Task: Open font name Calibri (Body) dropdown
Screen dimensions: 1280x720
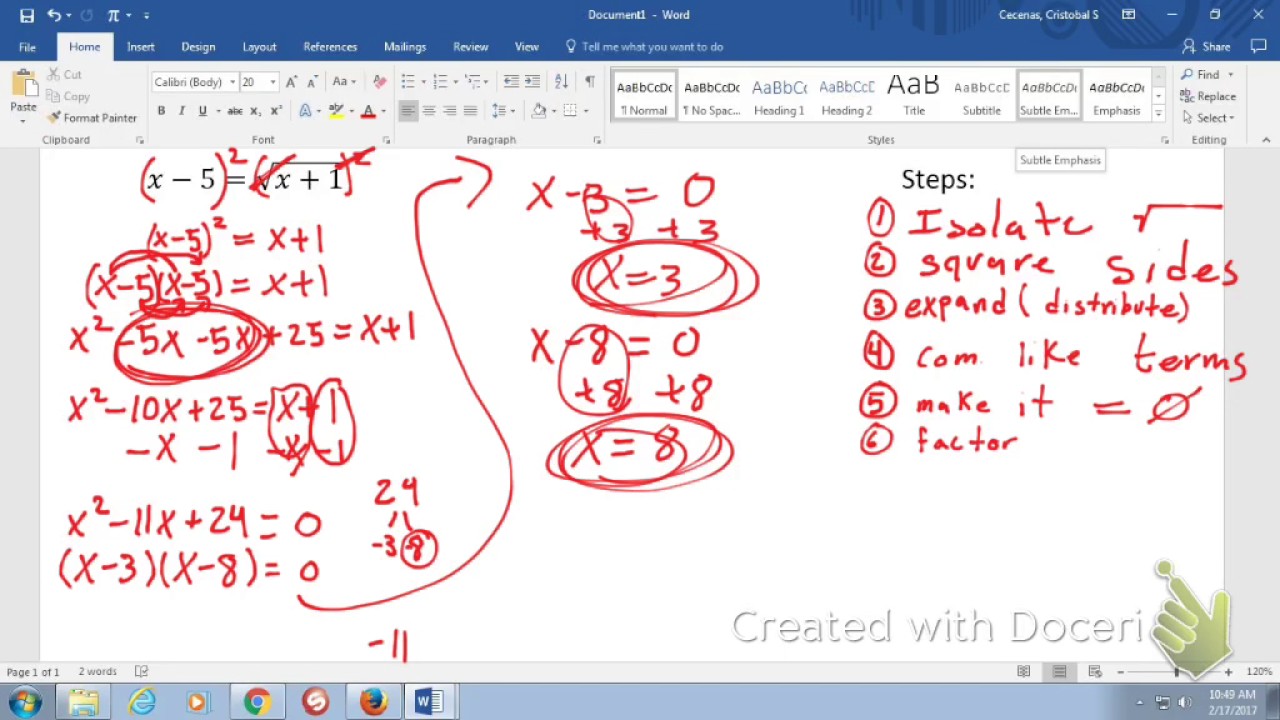Action: point(233,82)
